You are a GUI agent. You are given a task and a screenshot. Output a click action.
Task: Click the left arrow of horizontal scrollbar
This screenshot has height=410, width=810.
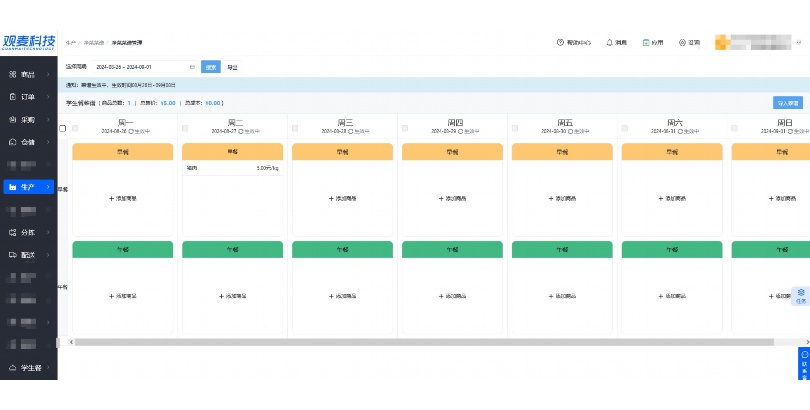pos(71,342)
